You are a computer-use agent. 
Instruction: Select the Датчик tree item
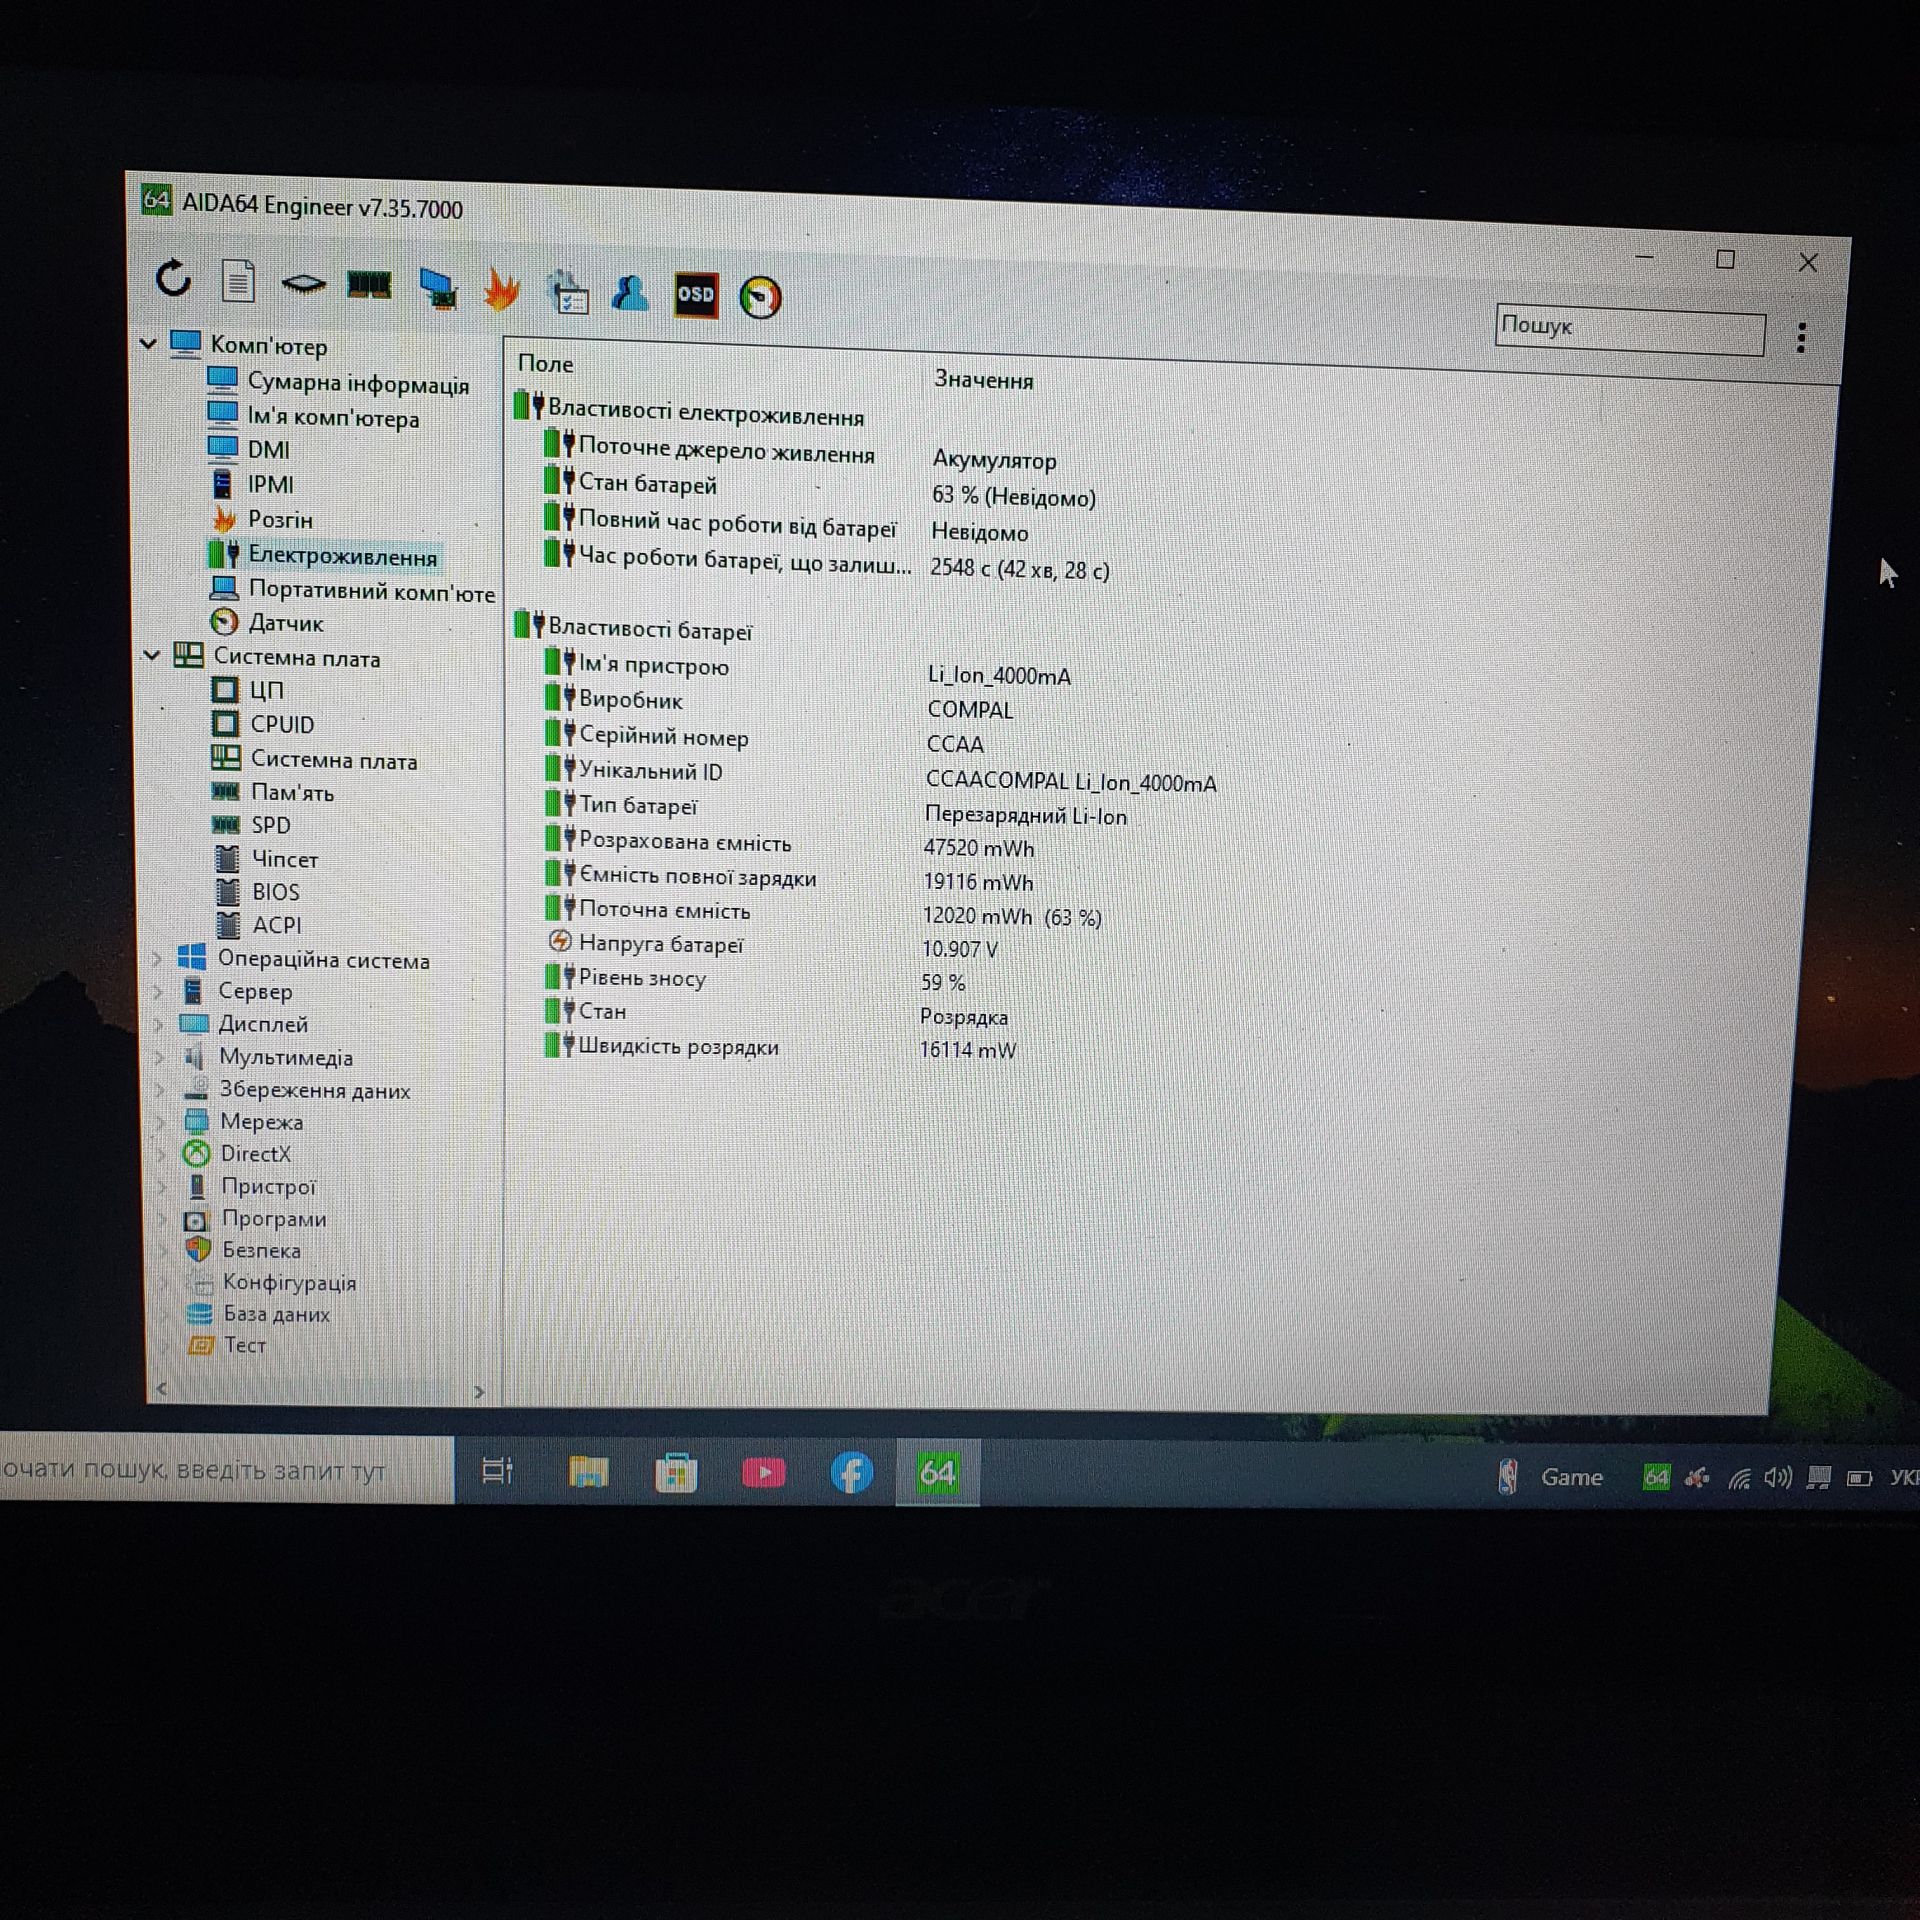(285, 623)
